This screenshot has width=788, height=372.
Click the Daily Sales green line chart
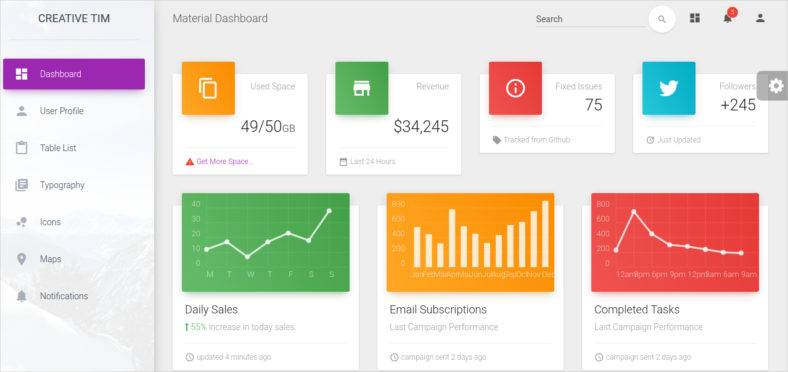tap(265, 242)
